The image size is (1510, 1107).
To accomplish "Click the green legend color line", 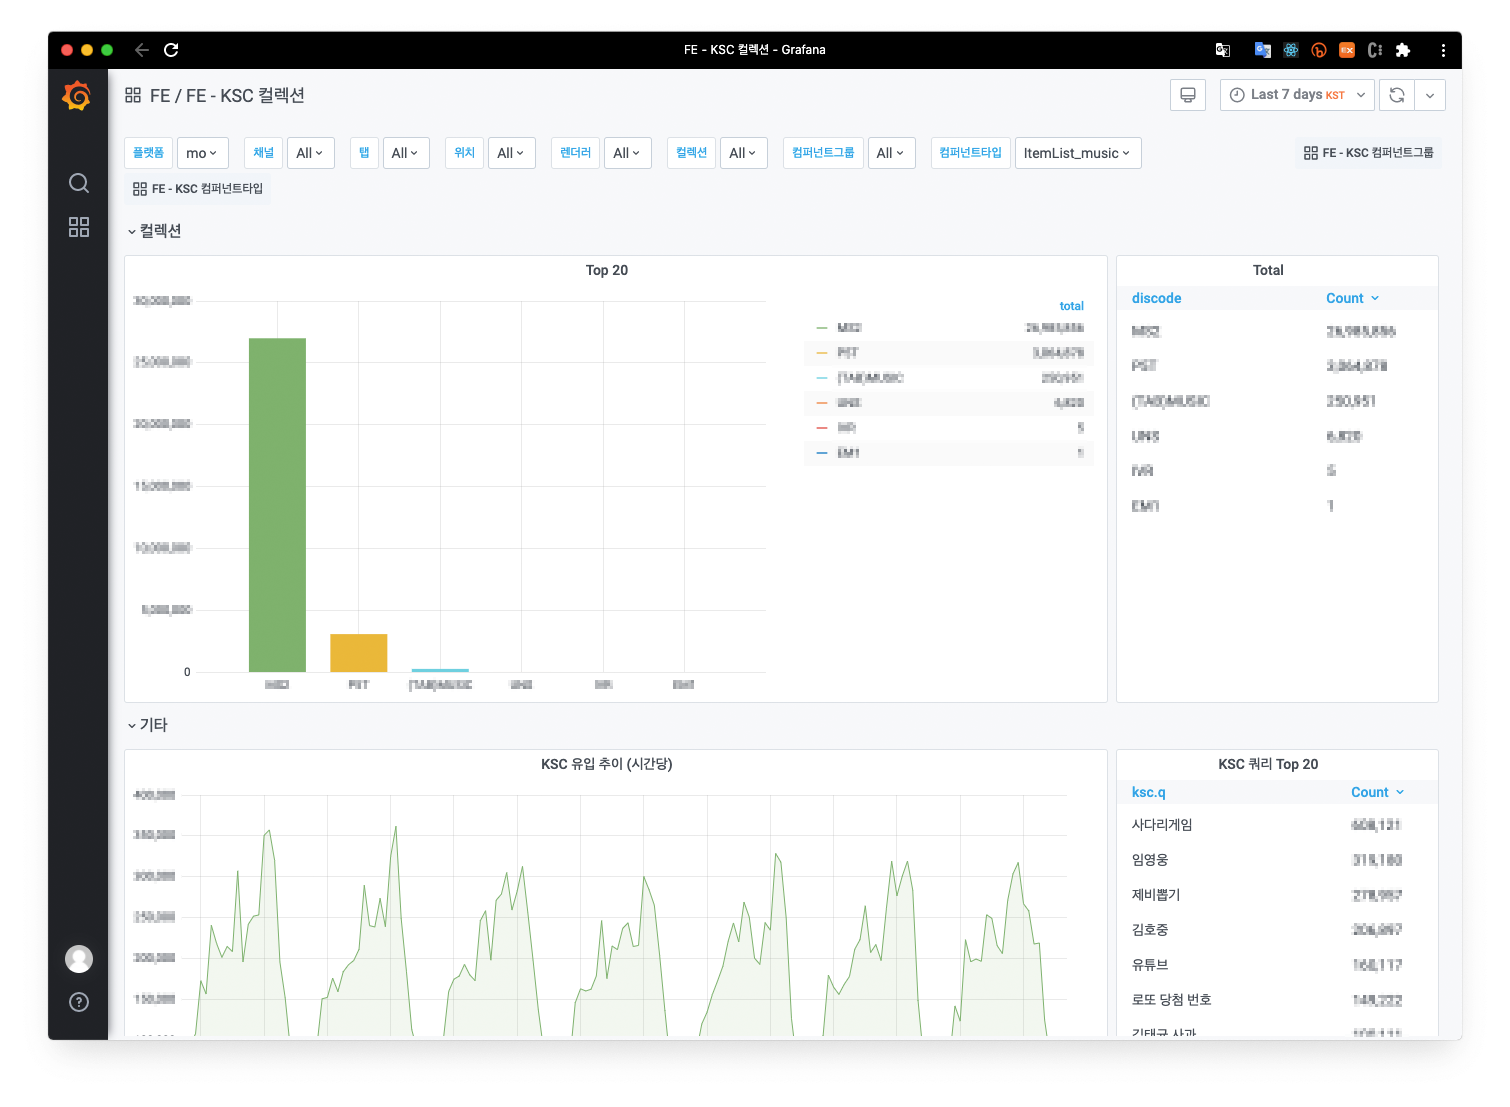I will pos(822,328).
